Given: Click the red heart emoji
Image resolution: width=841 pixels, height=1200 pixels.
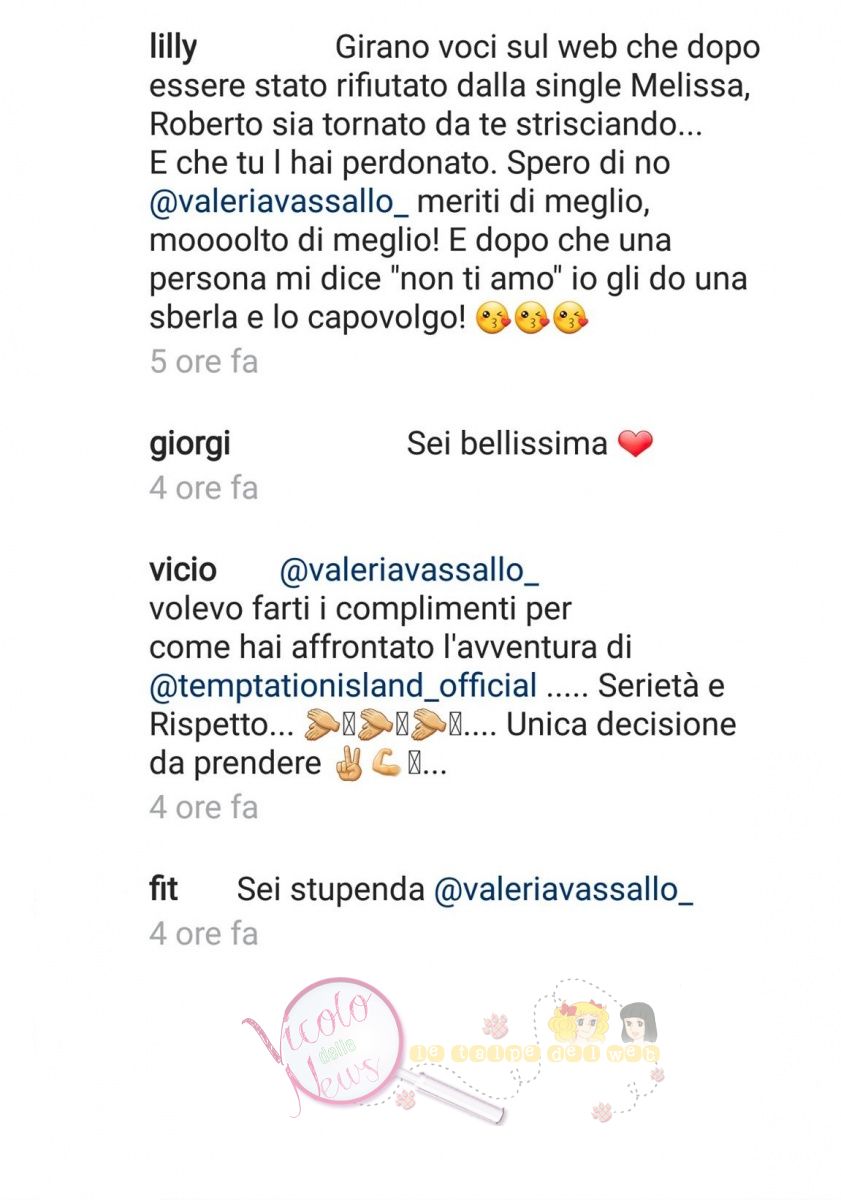Looking at the screenshot, I should [x=635, y=444].
